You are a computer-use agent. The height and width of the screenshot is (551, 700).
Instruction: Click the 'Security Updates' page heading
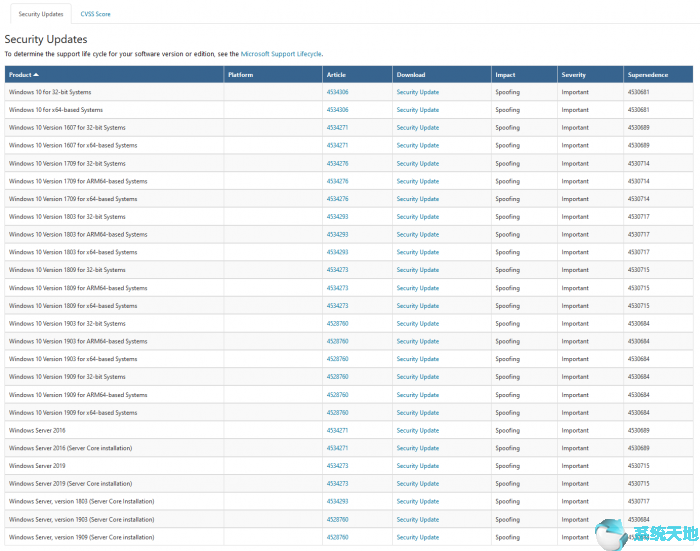[46, 39]
